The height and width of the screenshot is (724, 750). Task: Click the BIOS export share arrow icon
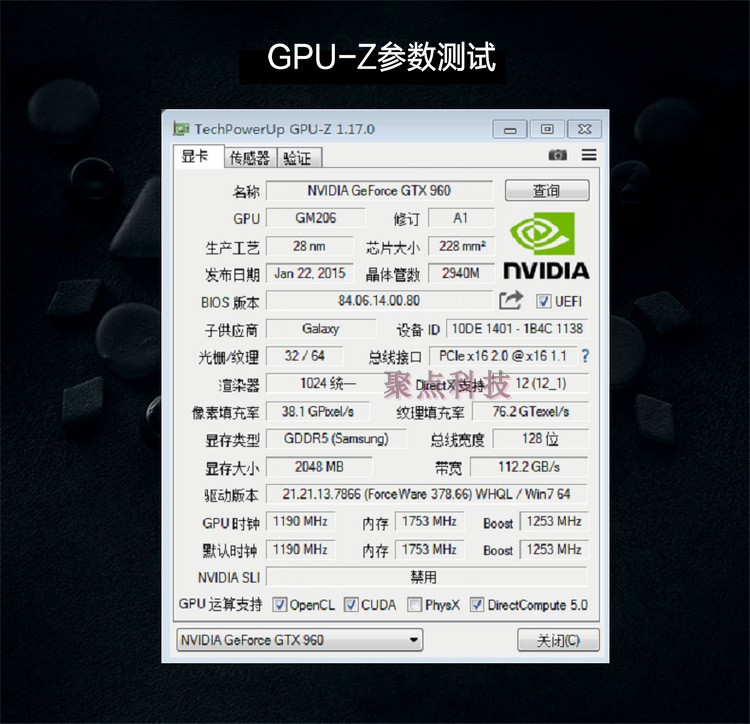(x=511, y=300)
